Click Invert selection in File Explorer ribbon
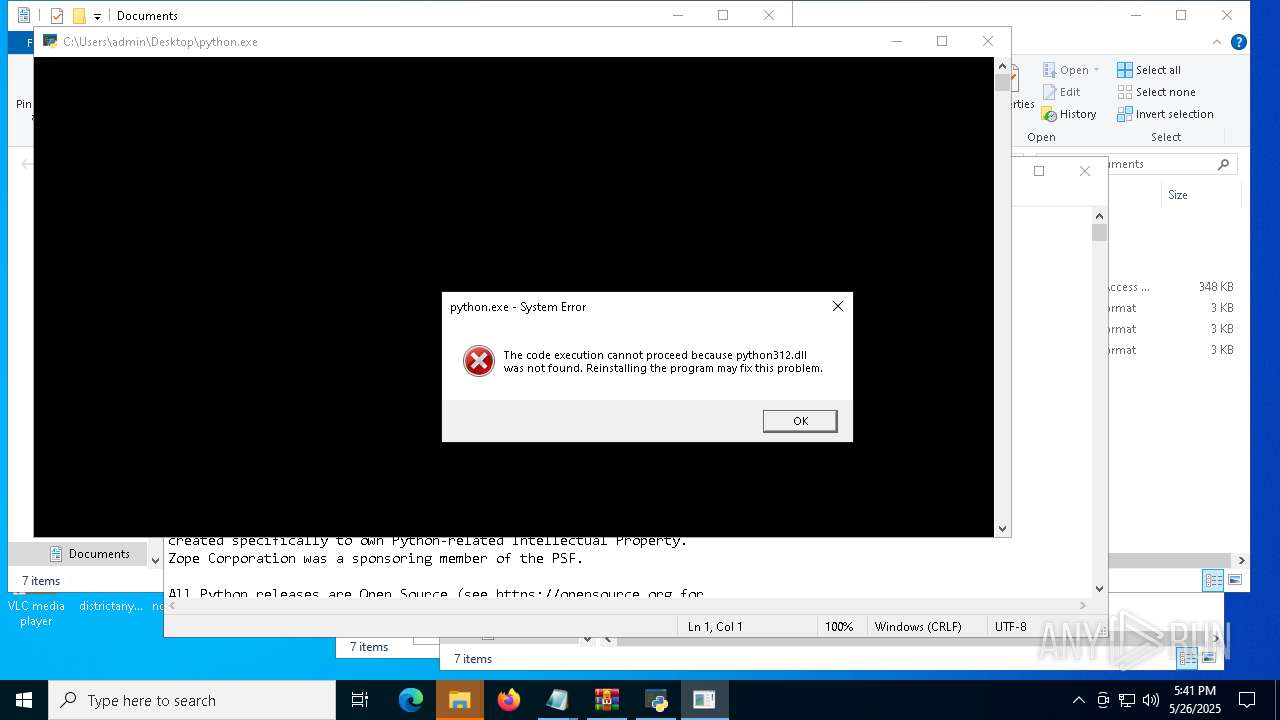This screenshot has height=720, width=1280. [1165, 114]
